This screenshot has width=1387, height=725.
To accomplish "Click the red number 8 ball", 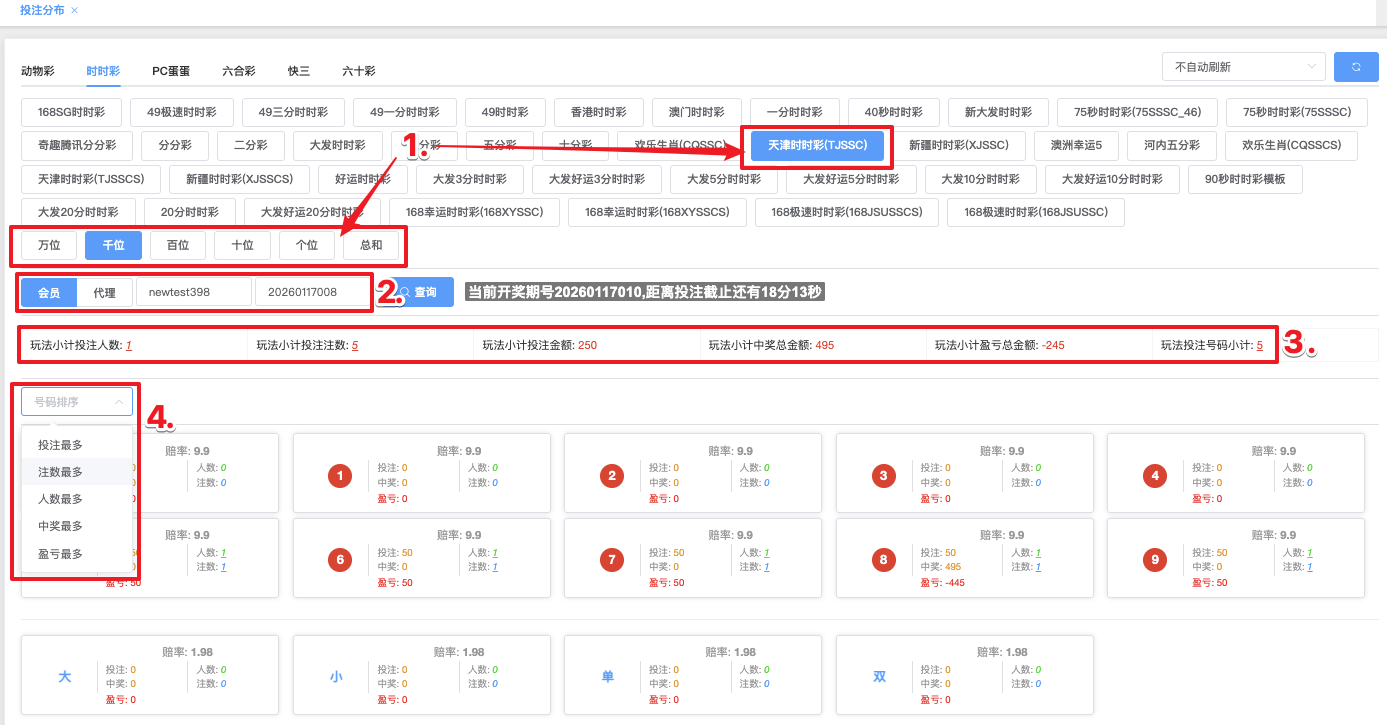I will [883, 560].
